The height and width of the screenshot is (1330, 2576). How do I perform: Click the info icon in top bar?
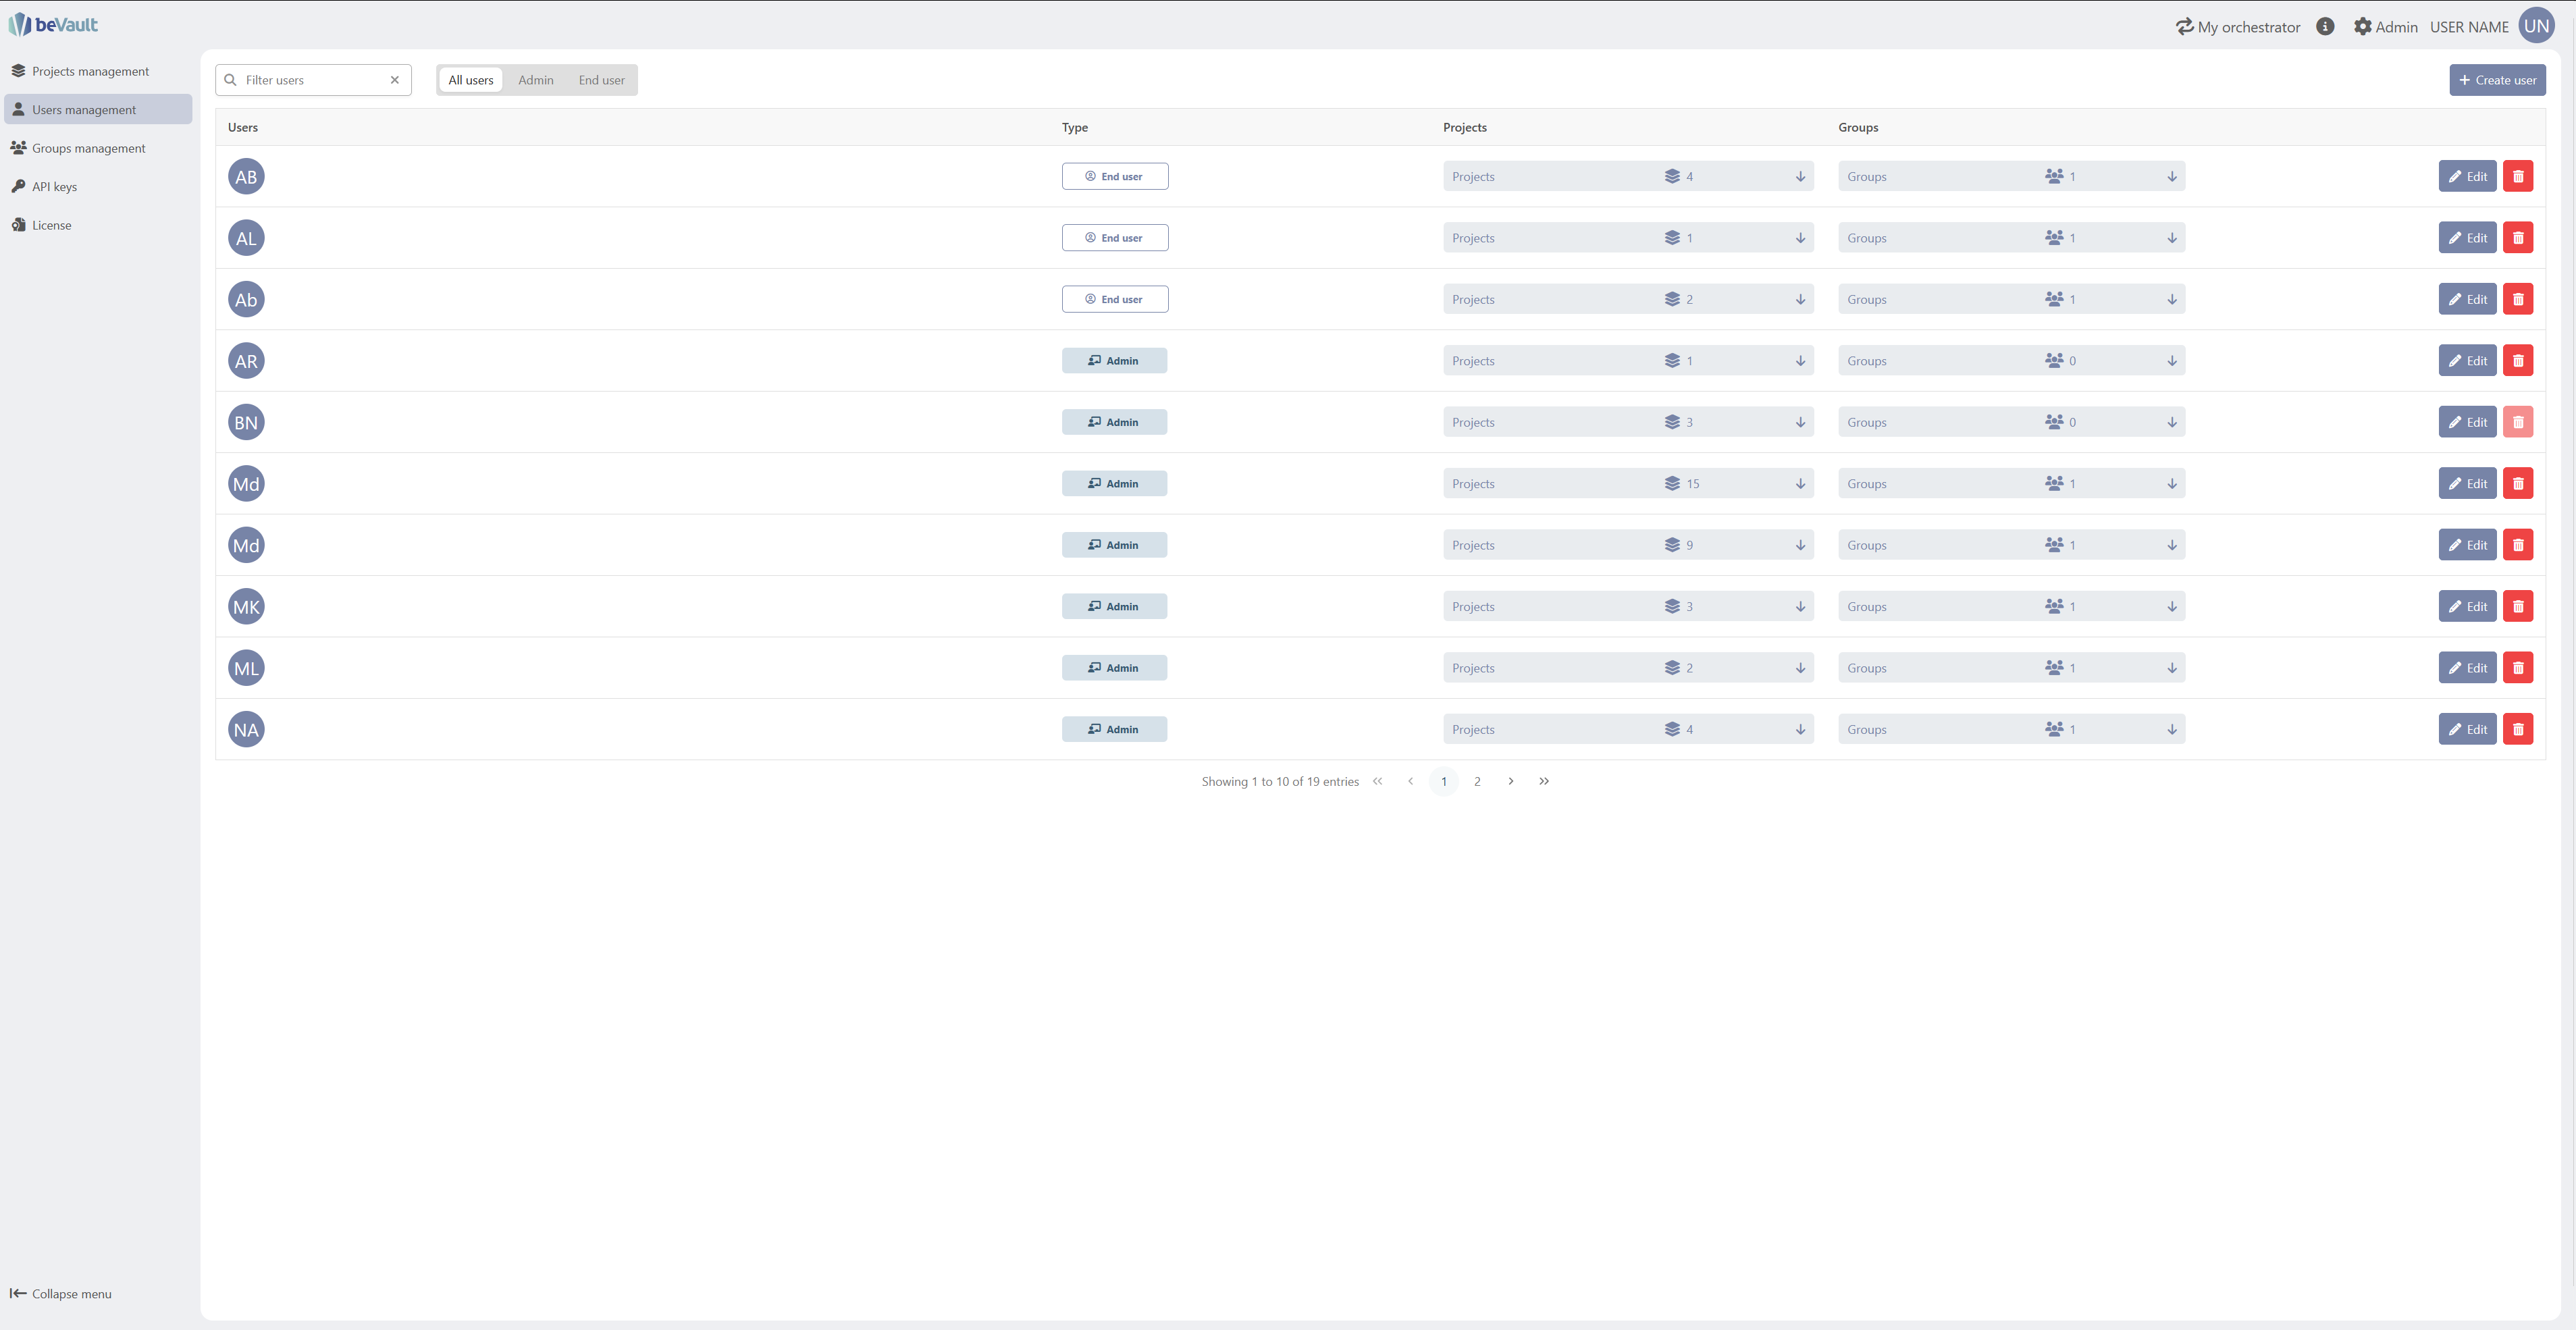[2325, 27]
